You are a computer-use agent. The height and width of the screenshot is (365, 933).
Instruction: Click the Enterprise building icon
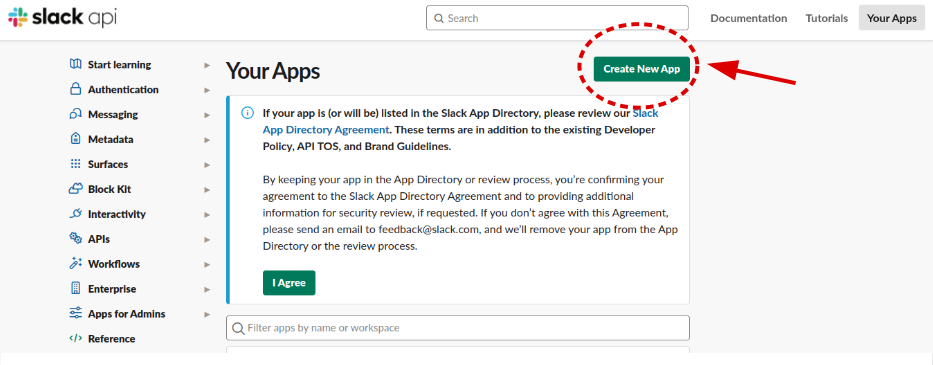pyautogui.click(x=75, y=288)
